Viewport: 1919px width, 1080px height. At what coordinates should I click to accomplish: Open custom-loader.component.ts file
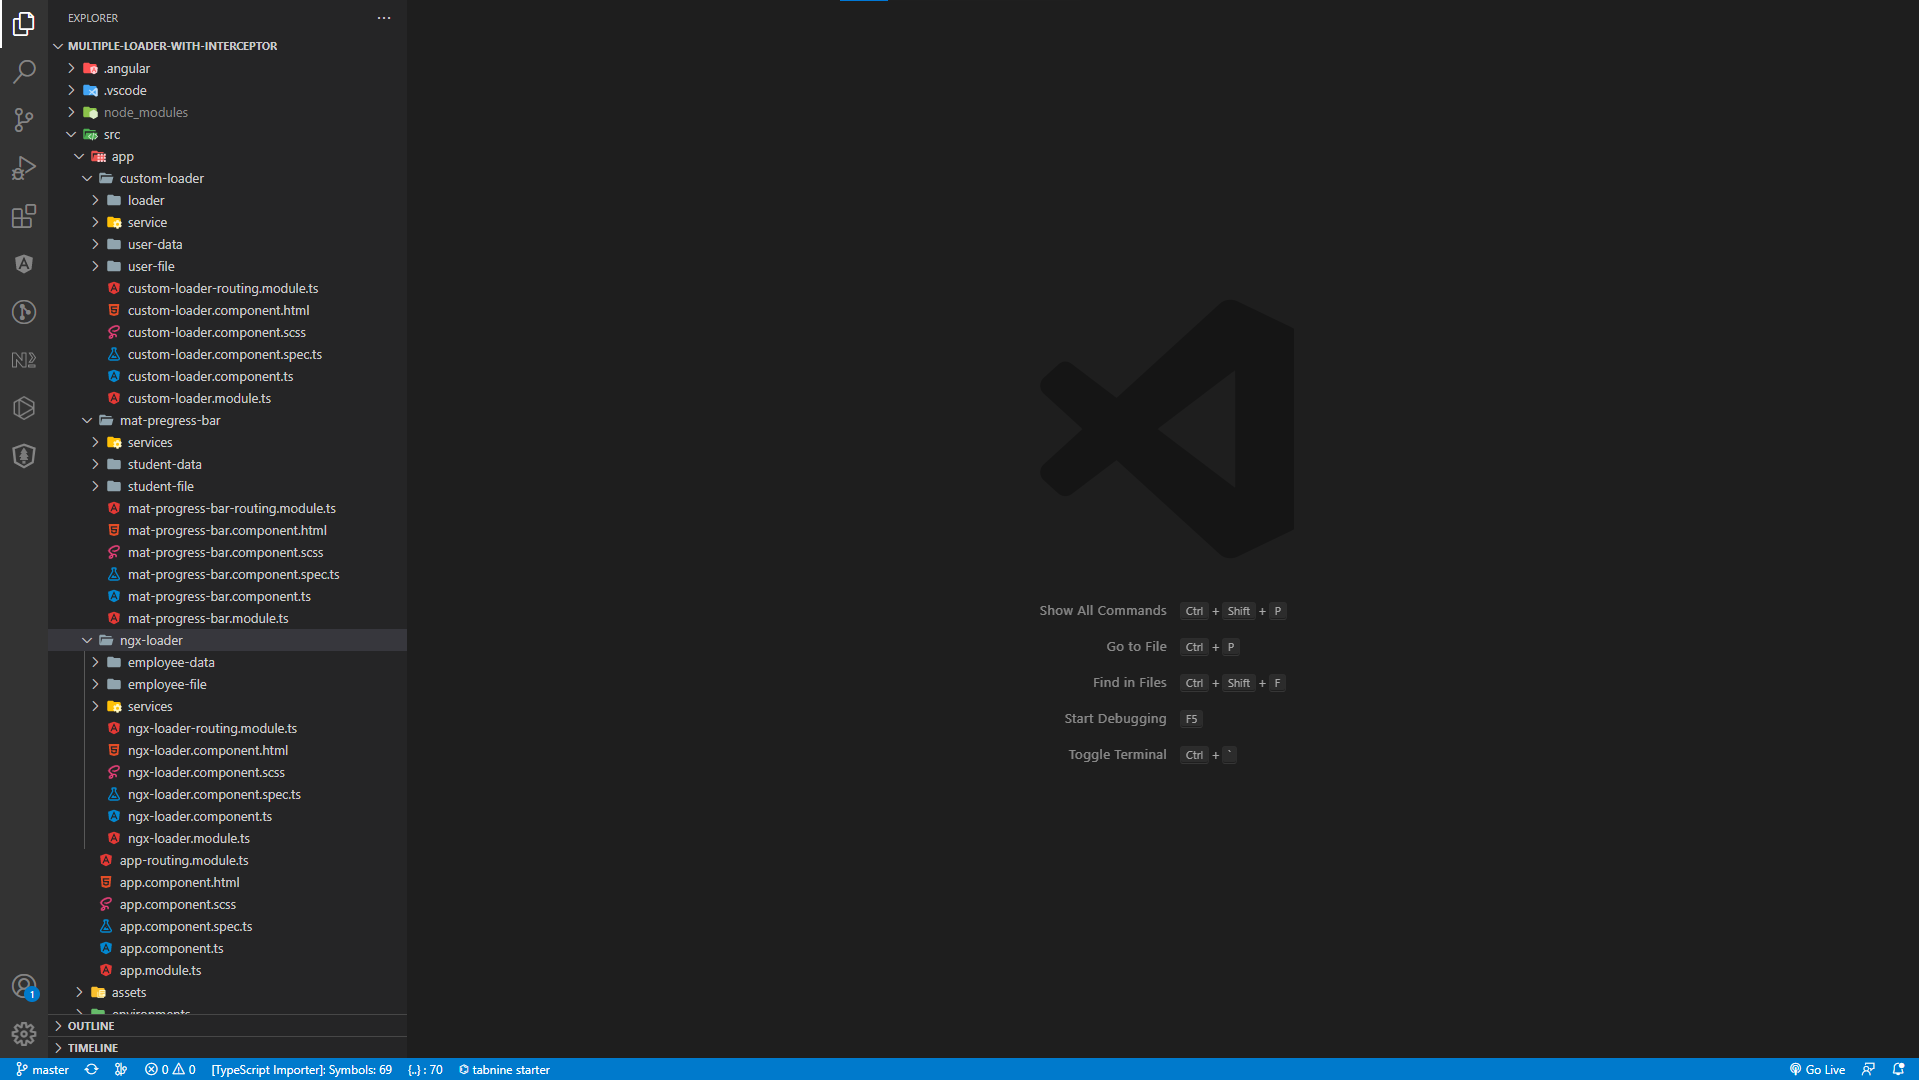pos(228,376)
